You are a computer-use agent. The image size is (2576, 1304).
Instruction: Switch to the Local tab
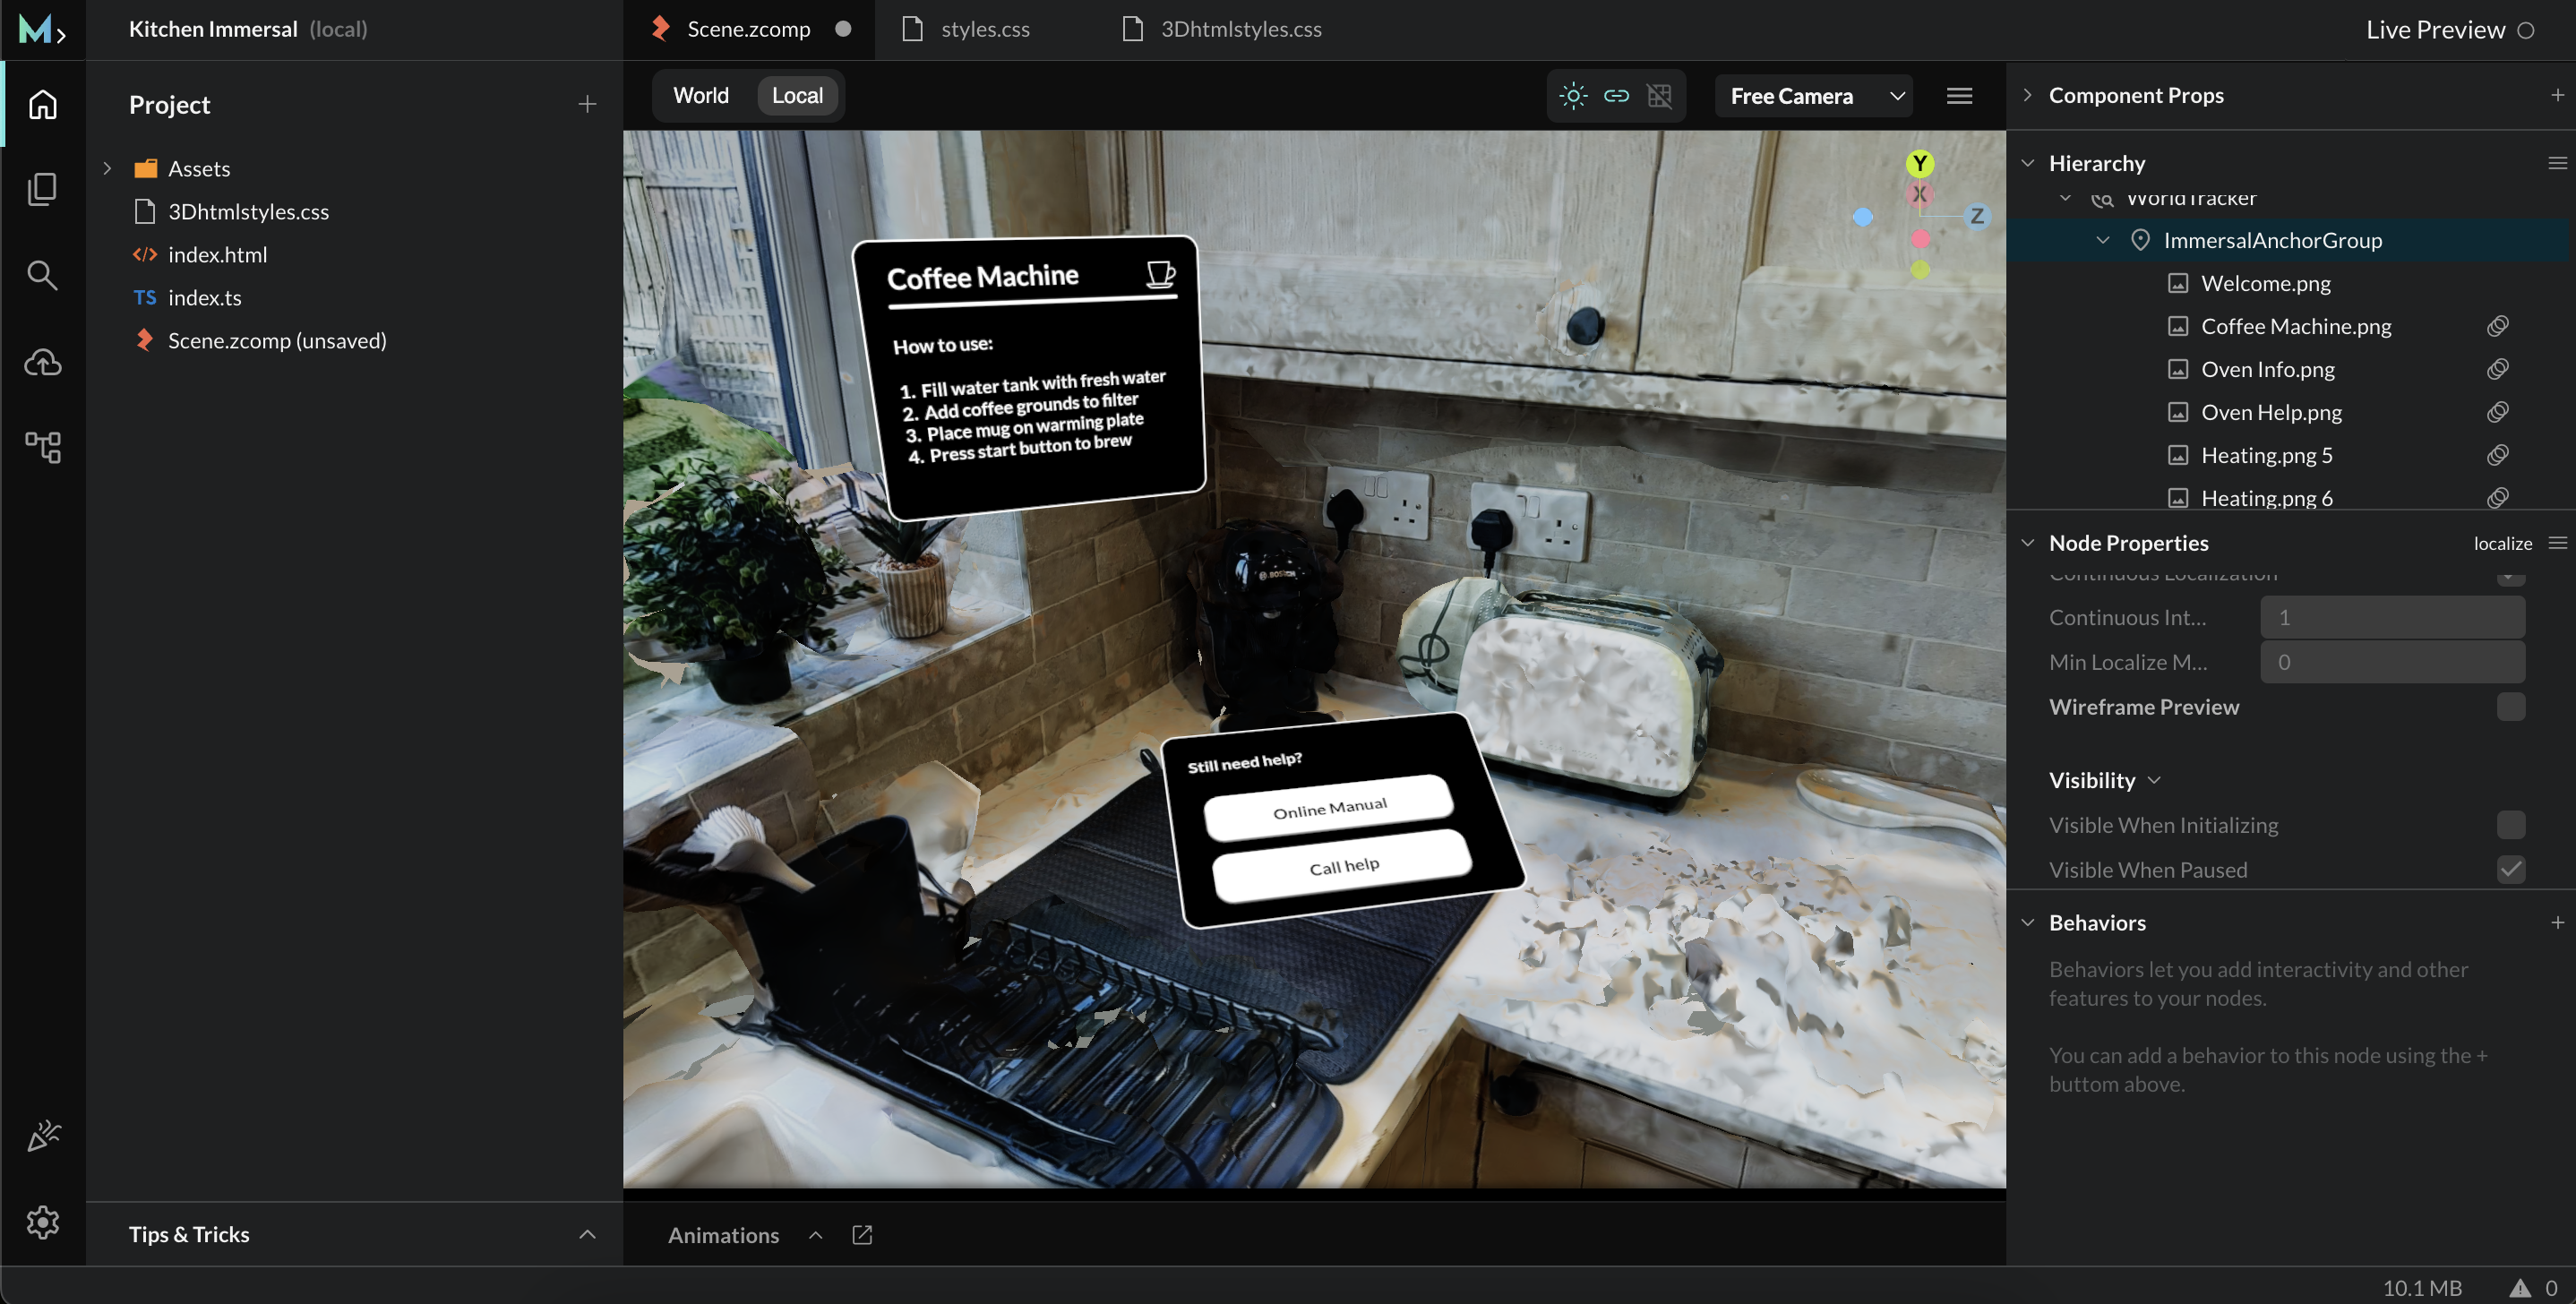(x=796, y=95)
